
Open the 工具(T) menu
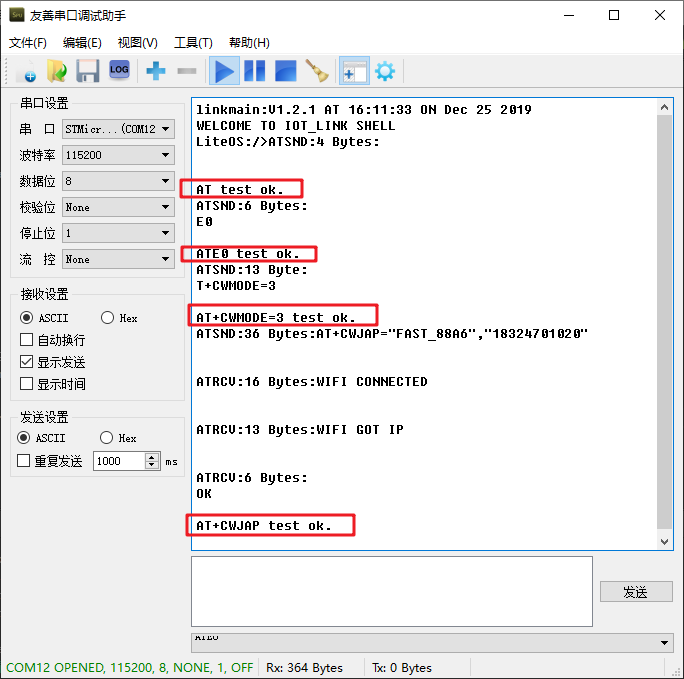click(193, 43)
